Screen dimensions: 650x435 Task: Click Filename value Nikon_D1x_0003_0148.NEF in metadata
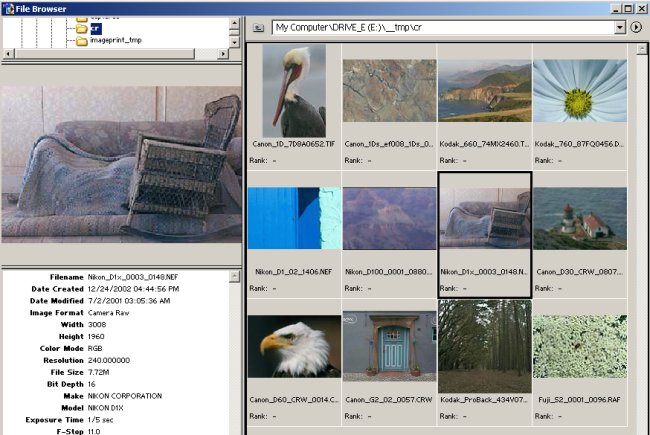(133, 277)
